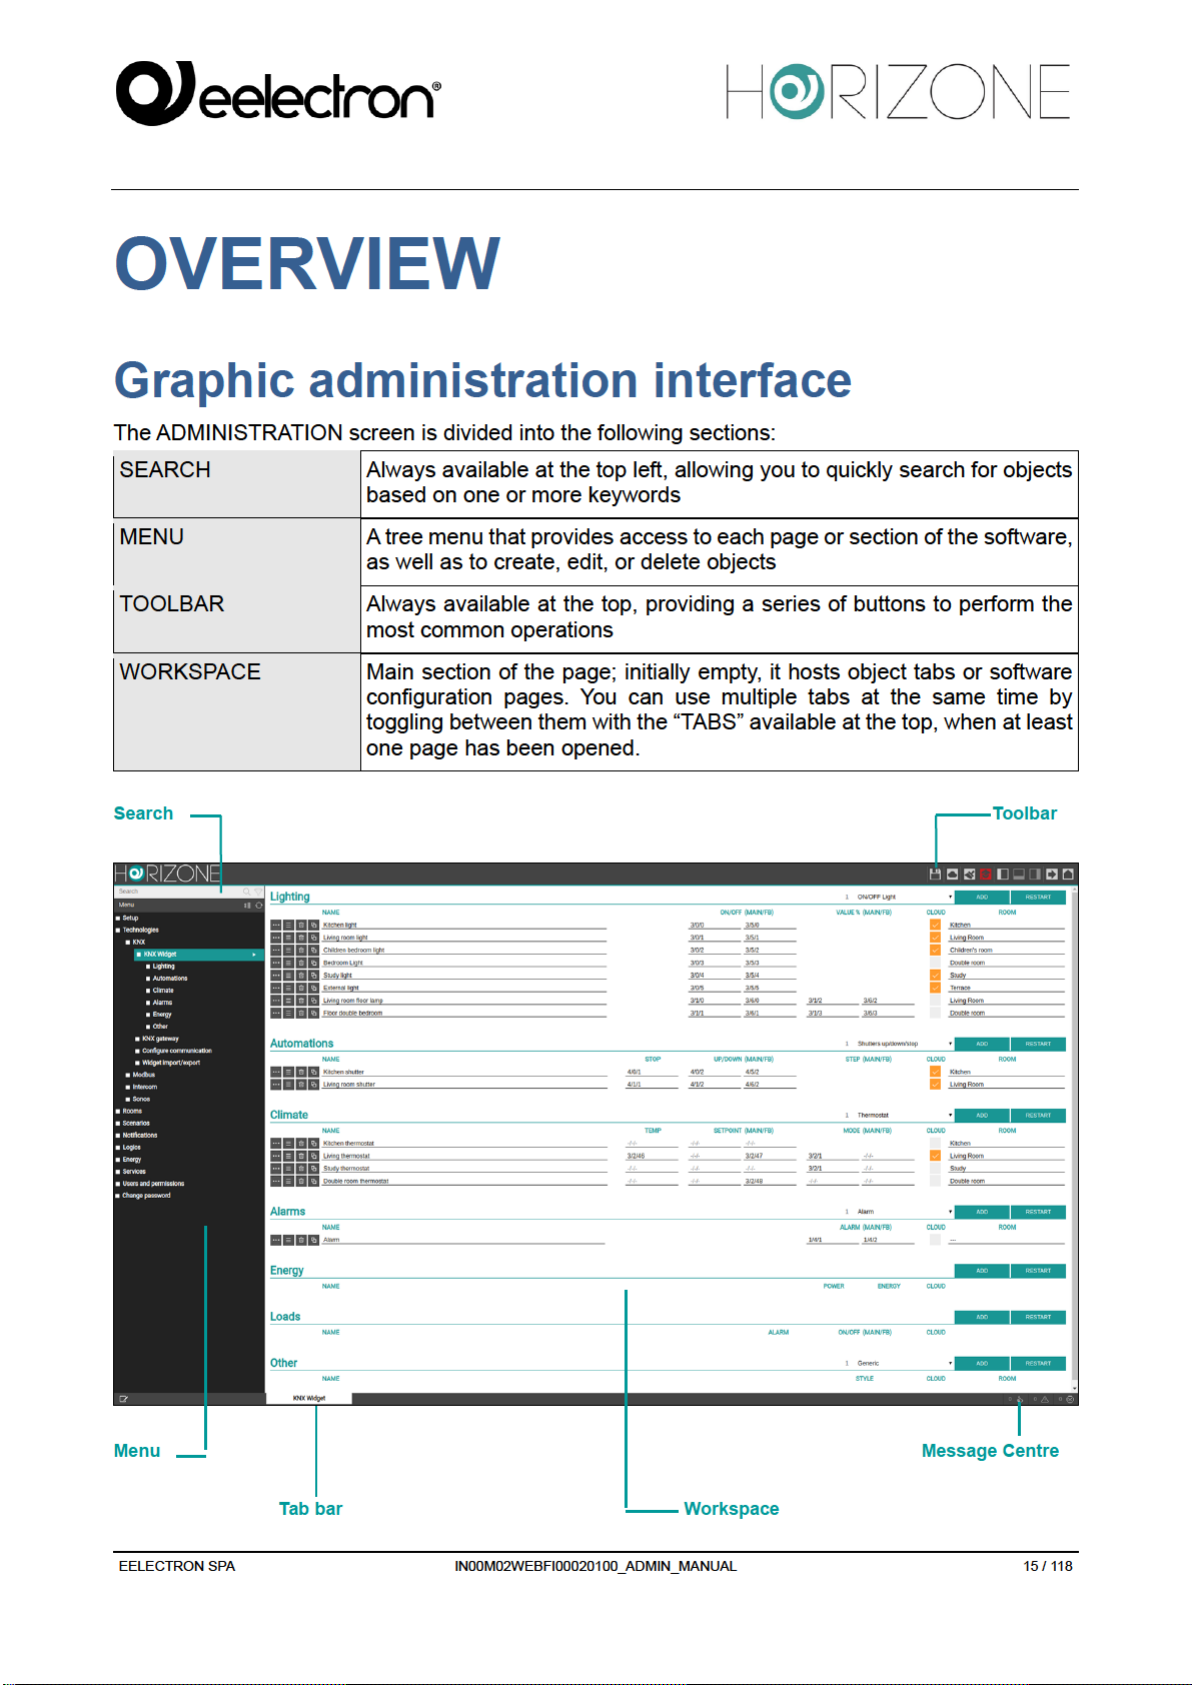This screenshot has height=1685, width=1192.
Task: Click the Kitchen light name field
Action: 464,925
